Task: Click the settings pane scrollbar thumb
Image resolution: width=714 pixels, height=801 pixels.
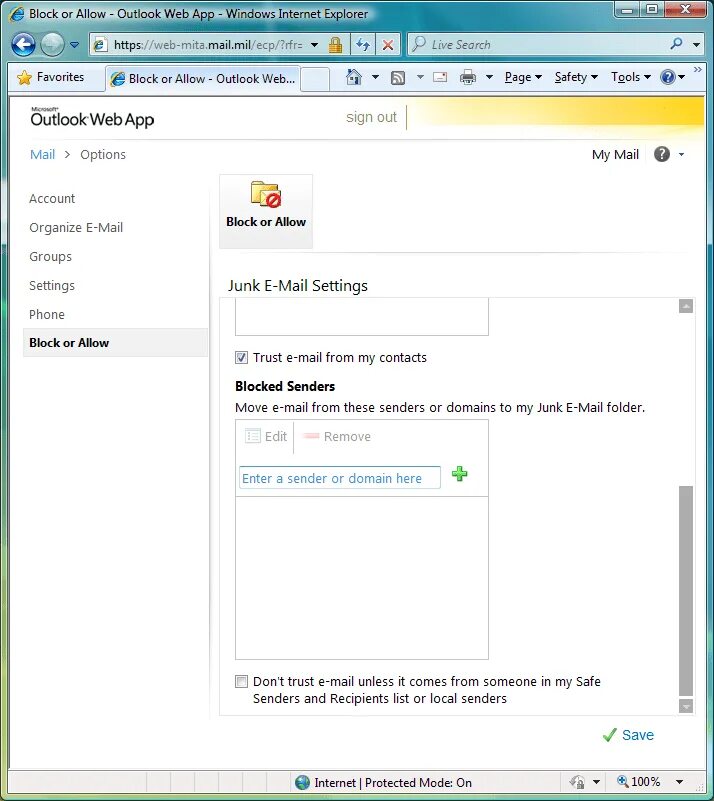Action: click(x=686, y=591)
